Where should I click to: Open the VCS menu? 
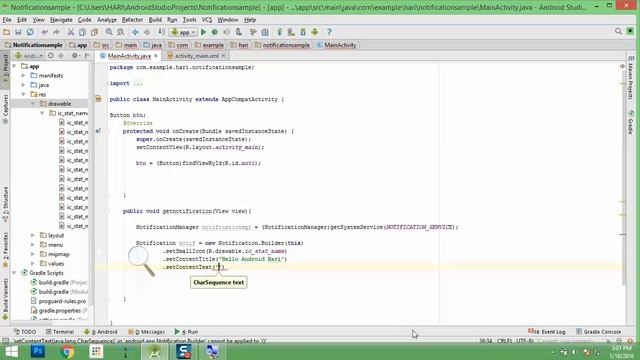point(207,20)
